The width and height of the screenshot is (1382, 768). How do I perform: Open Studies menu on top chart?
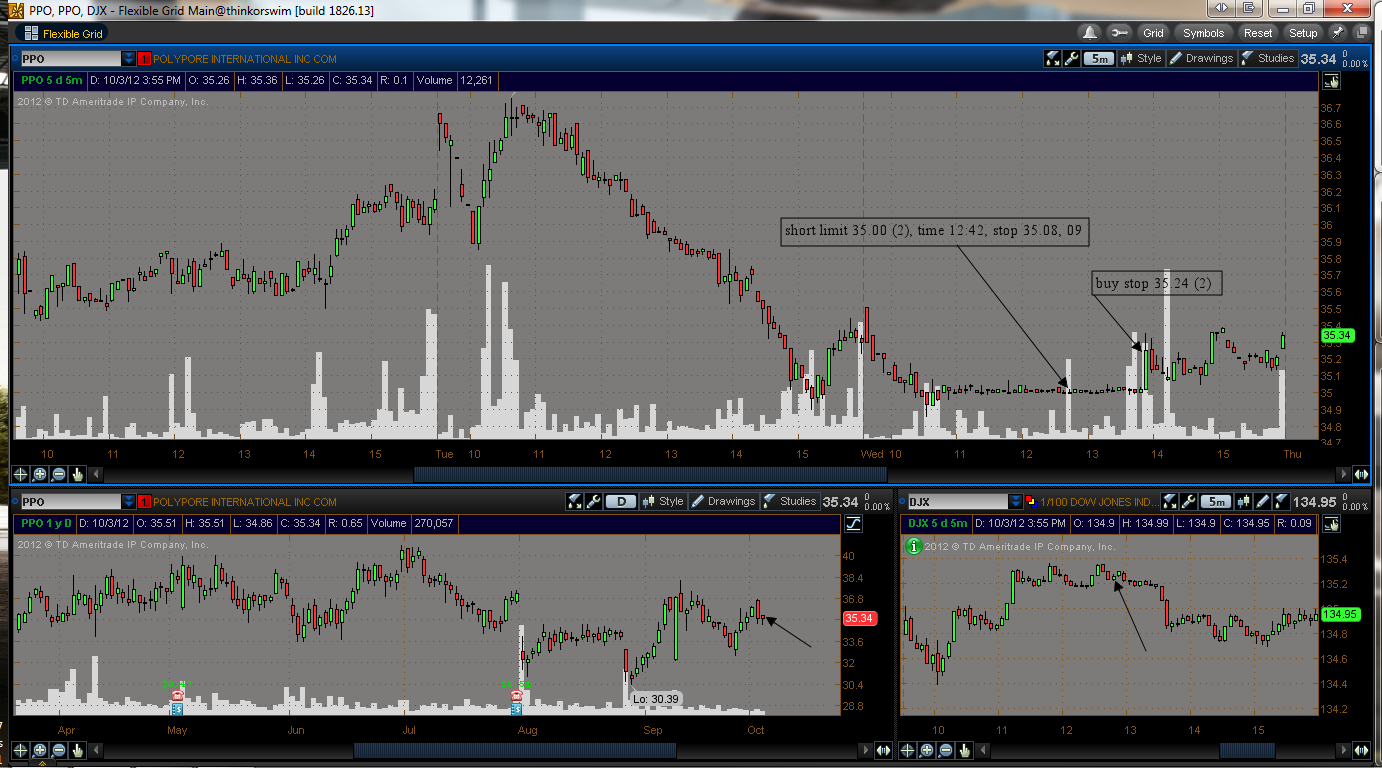pos(1268,58)
